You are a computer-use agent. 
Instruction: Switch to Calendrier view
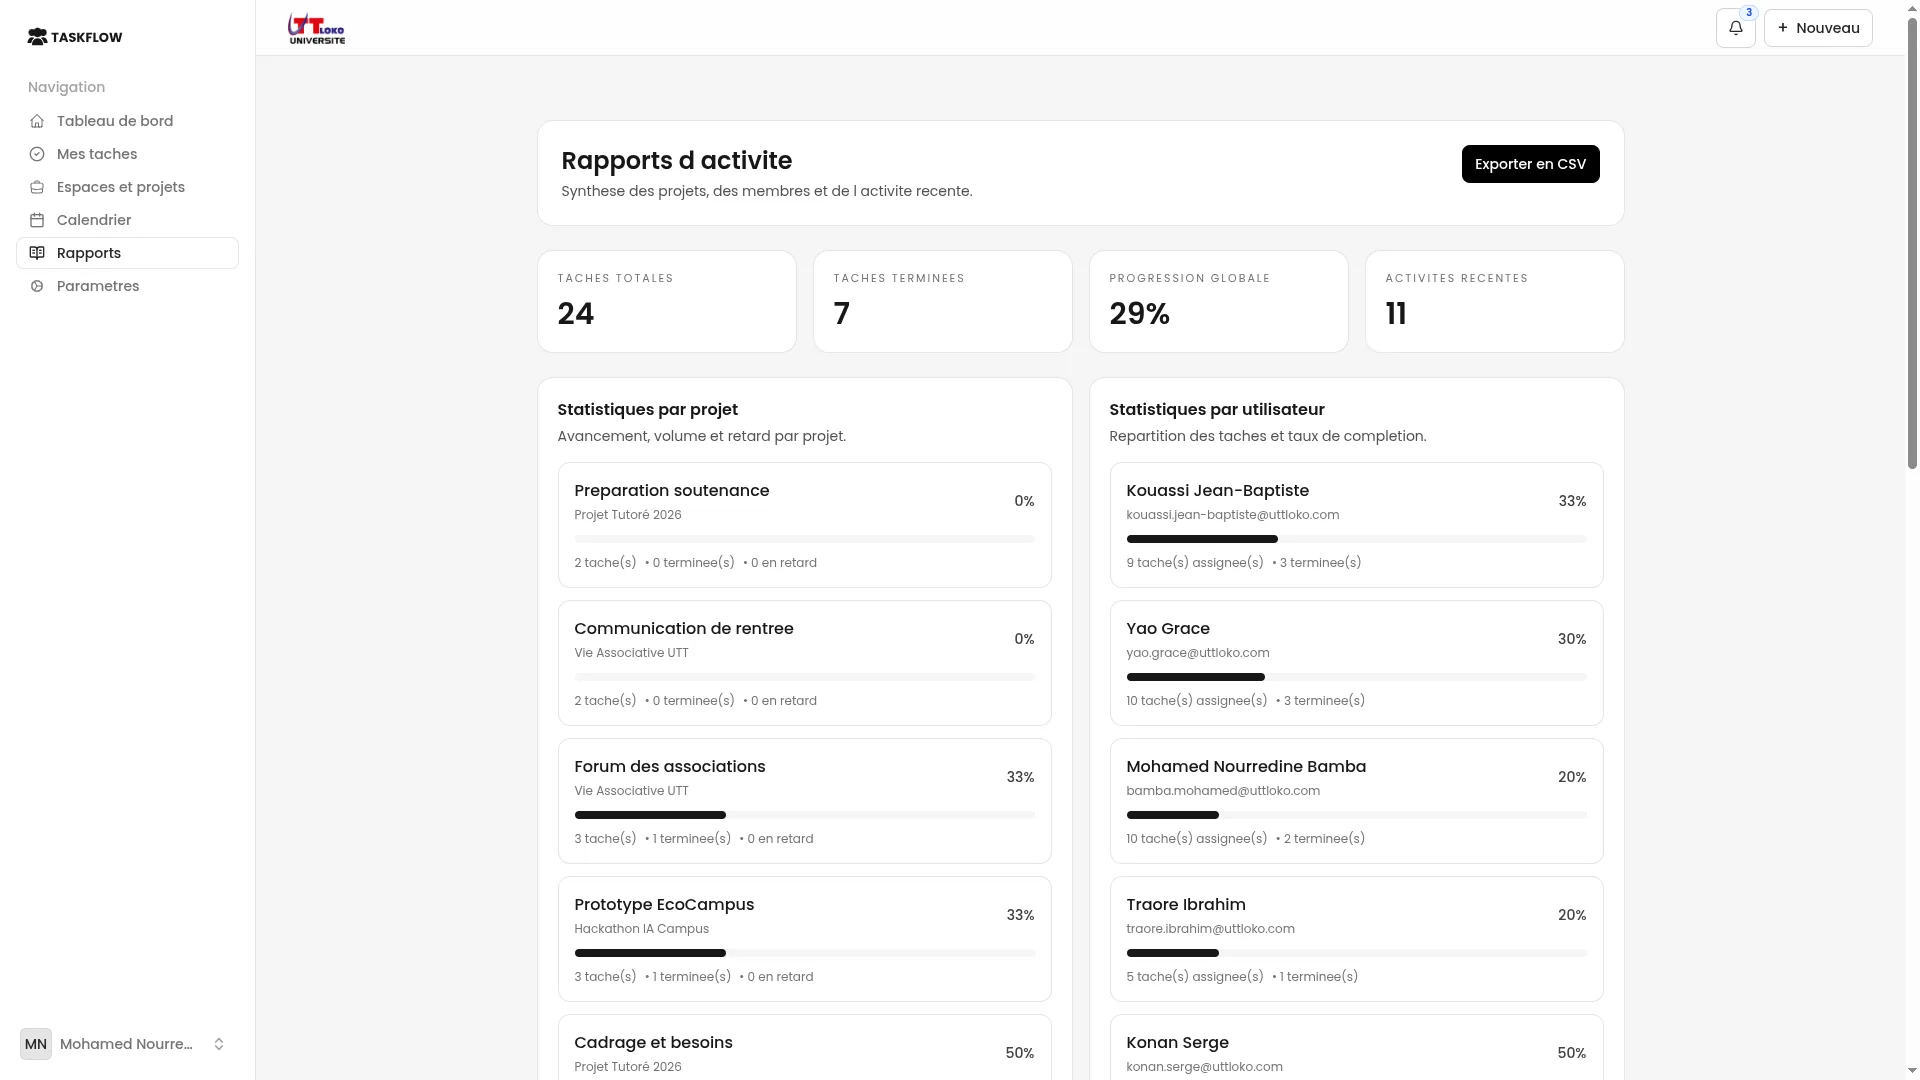coord(127,220)
